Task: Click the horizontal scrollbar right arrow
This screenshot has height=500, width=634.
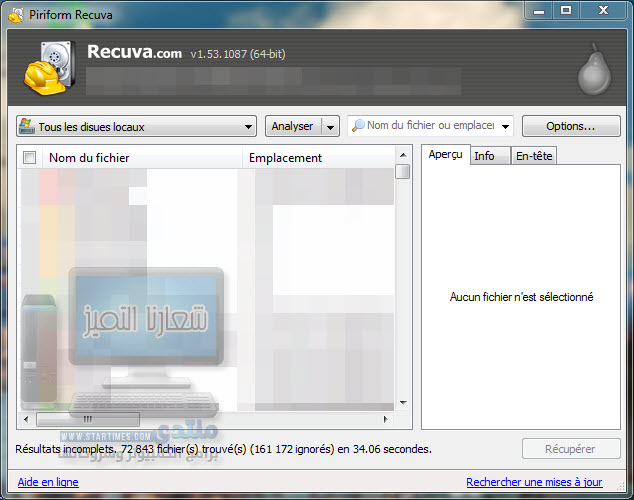Action: pos(386,419)
